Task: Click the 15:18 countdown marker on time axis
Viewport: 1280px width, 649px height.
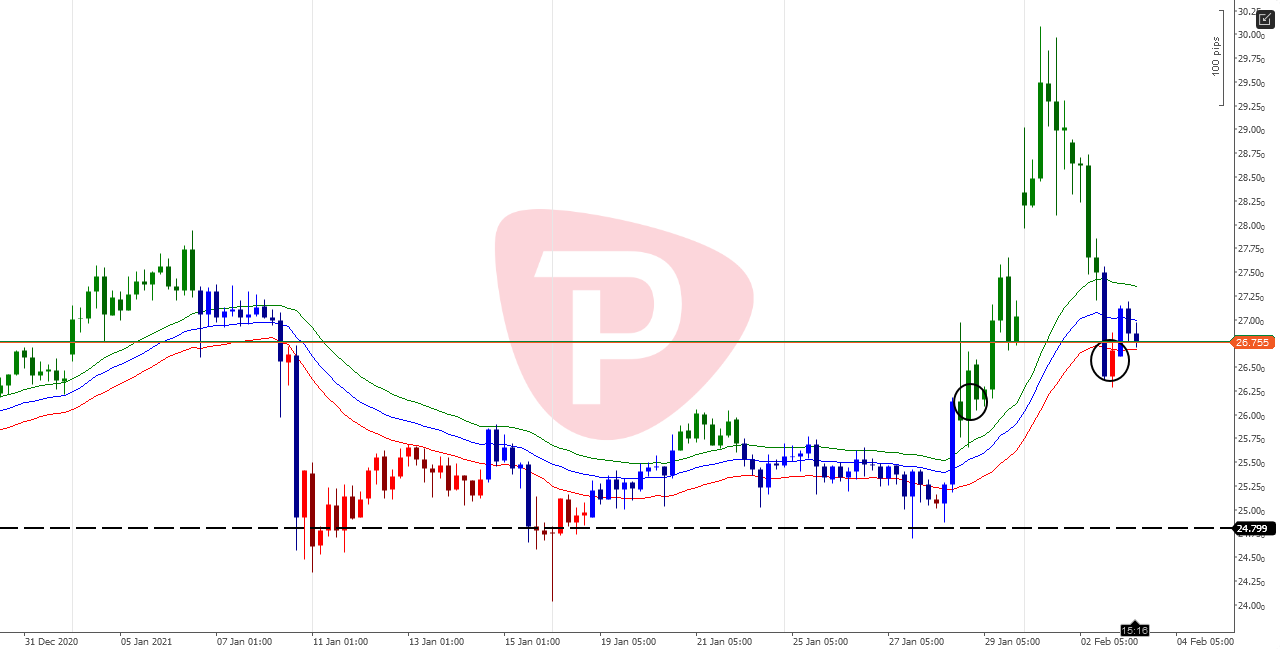Action: click(x=1133, y=630)
